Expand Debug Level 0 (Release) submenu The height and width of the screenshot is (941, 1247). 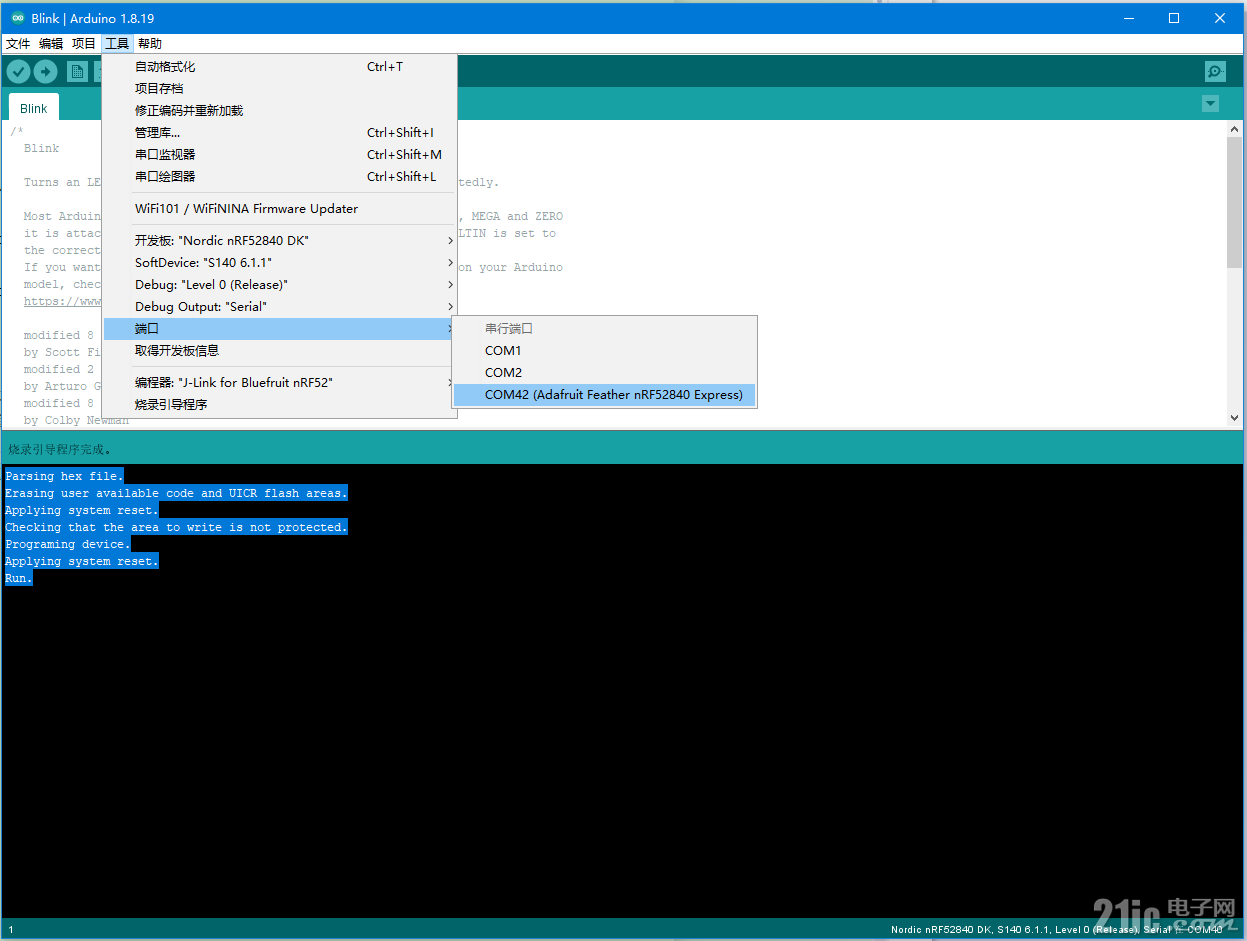(x=280, y=285)
